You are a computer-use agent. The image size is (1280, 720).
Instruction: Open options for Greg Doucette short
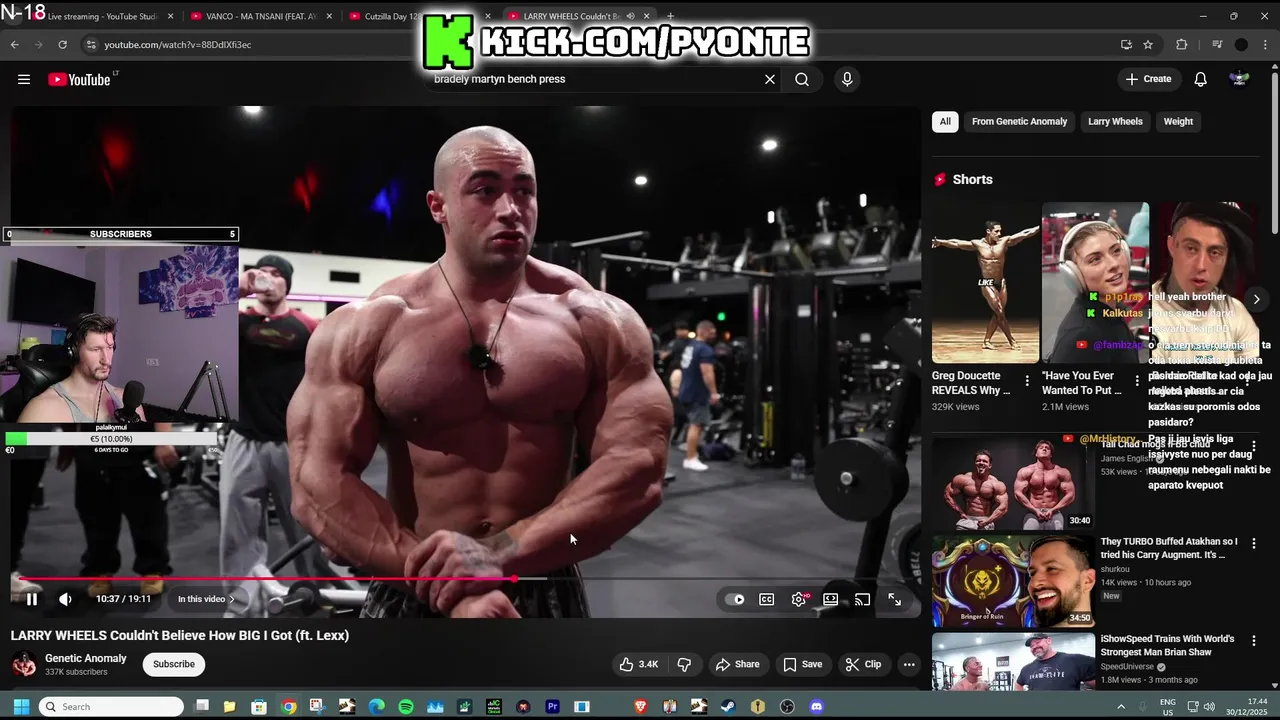point(1027,381)
